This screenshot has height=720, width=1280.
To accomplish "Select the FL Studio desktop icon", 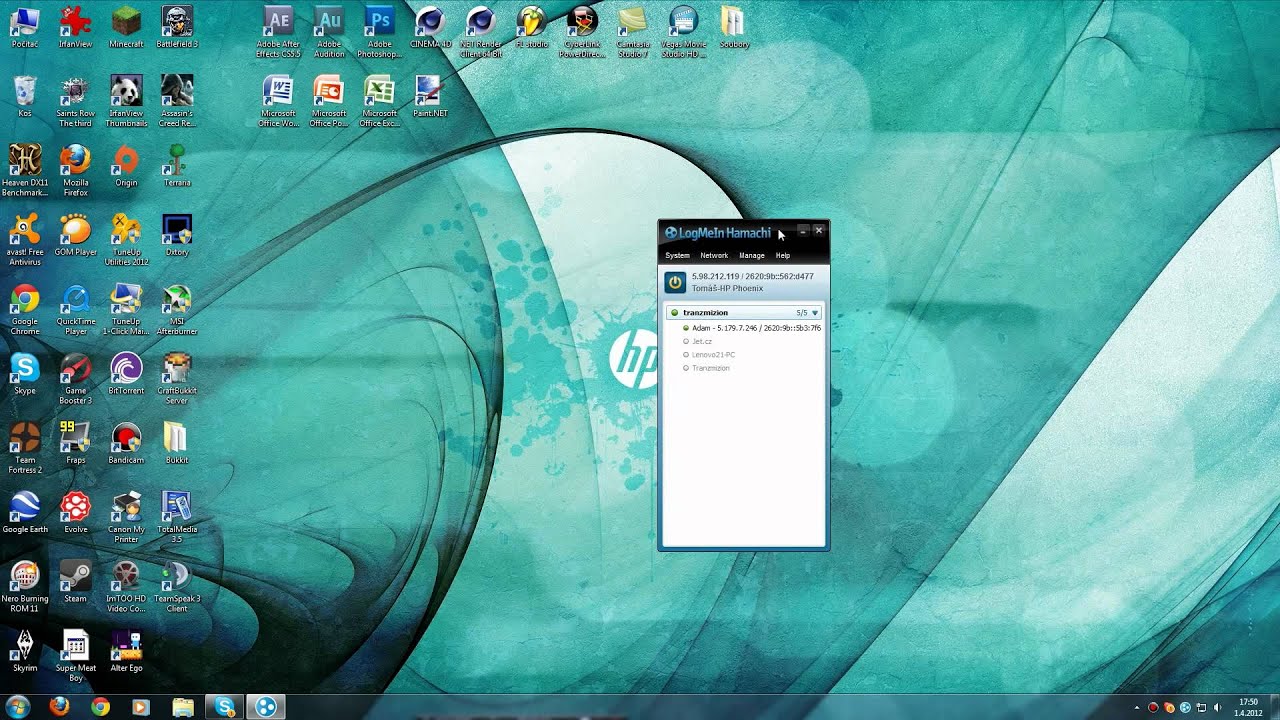I will pyautogui.click(x=531, y=27).
